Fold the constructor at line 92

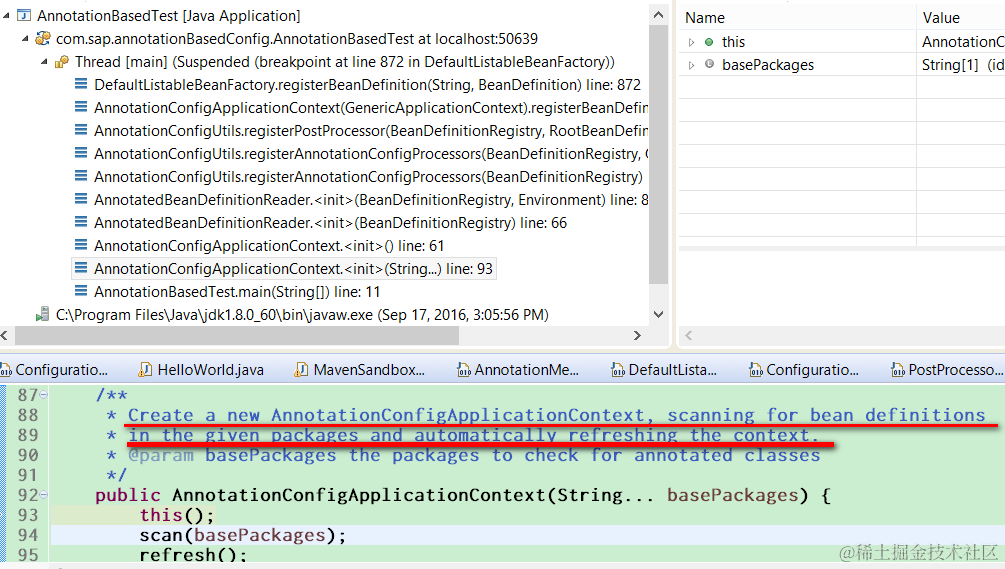44,495
